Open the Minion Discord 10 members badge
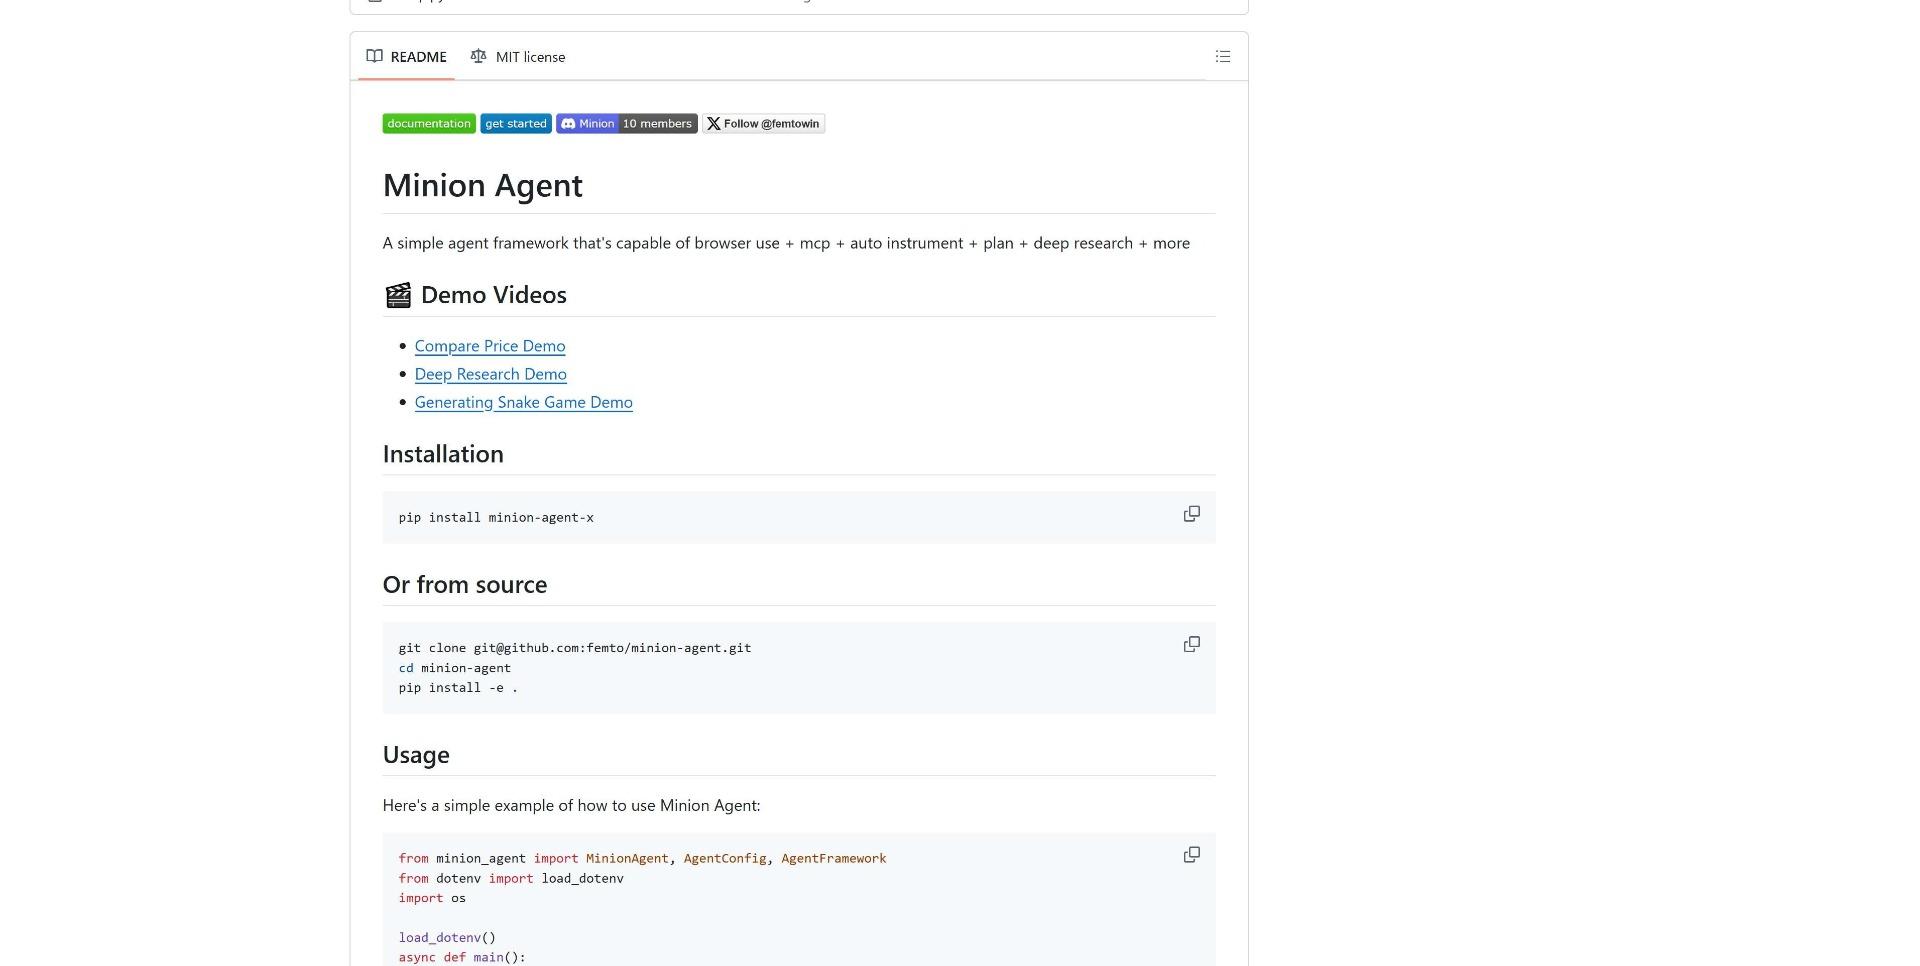 click(627, 124)
